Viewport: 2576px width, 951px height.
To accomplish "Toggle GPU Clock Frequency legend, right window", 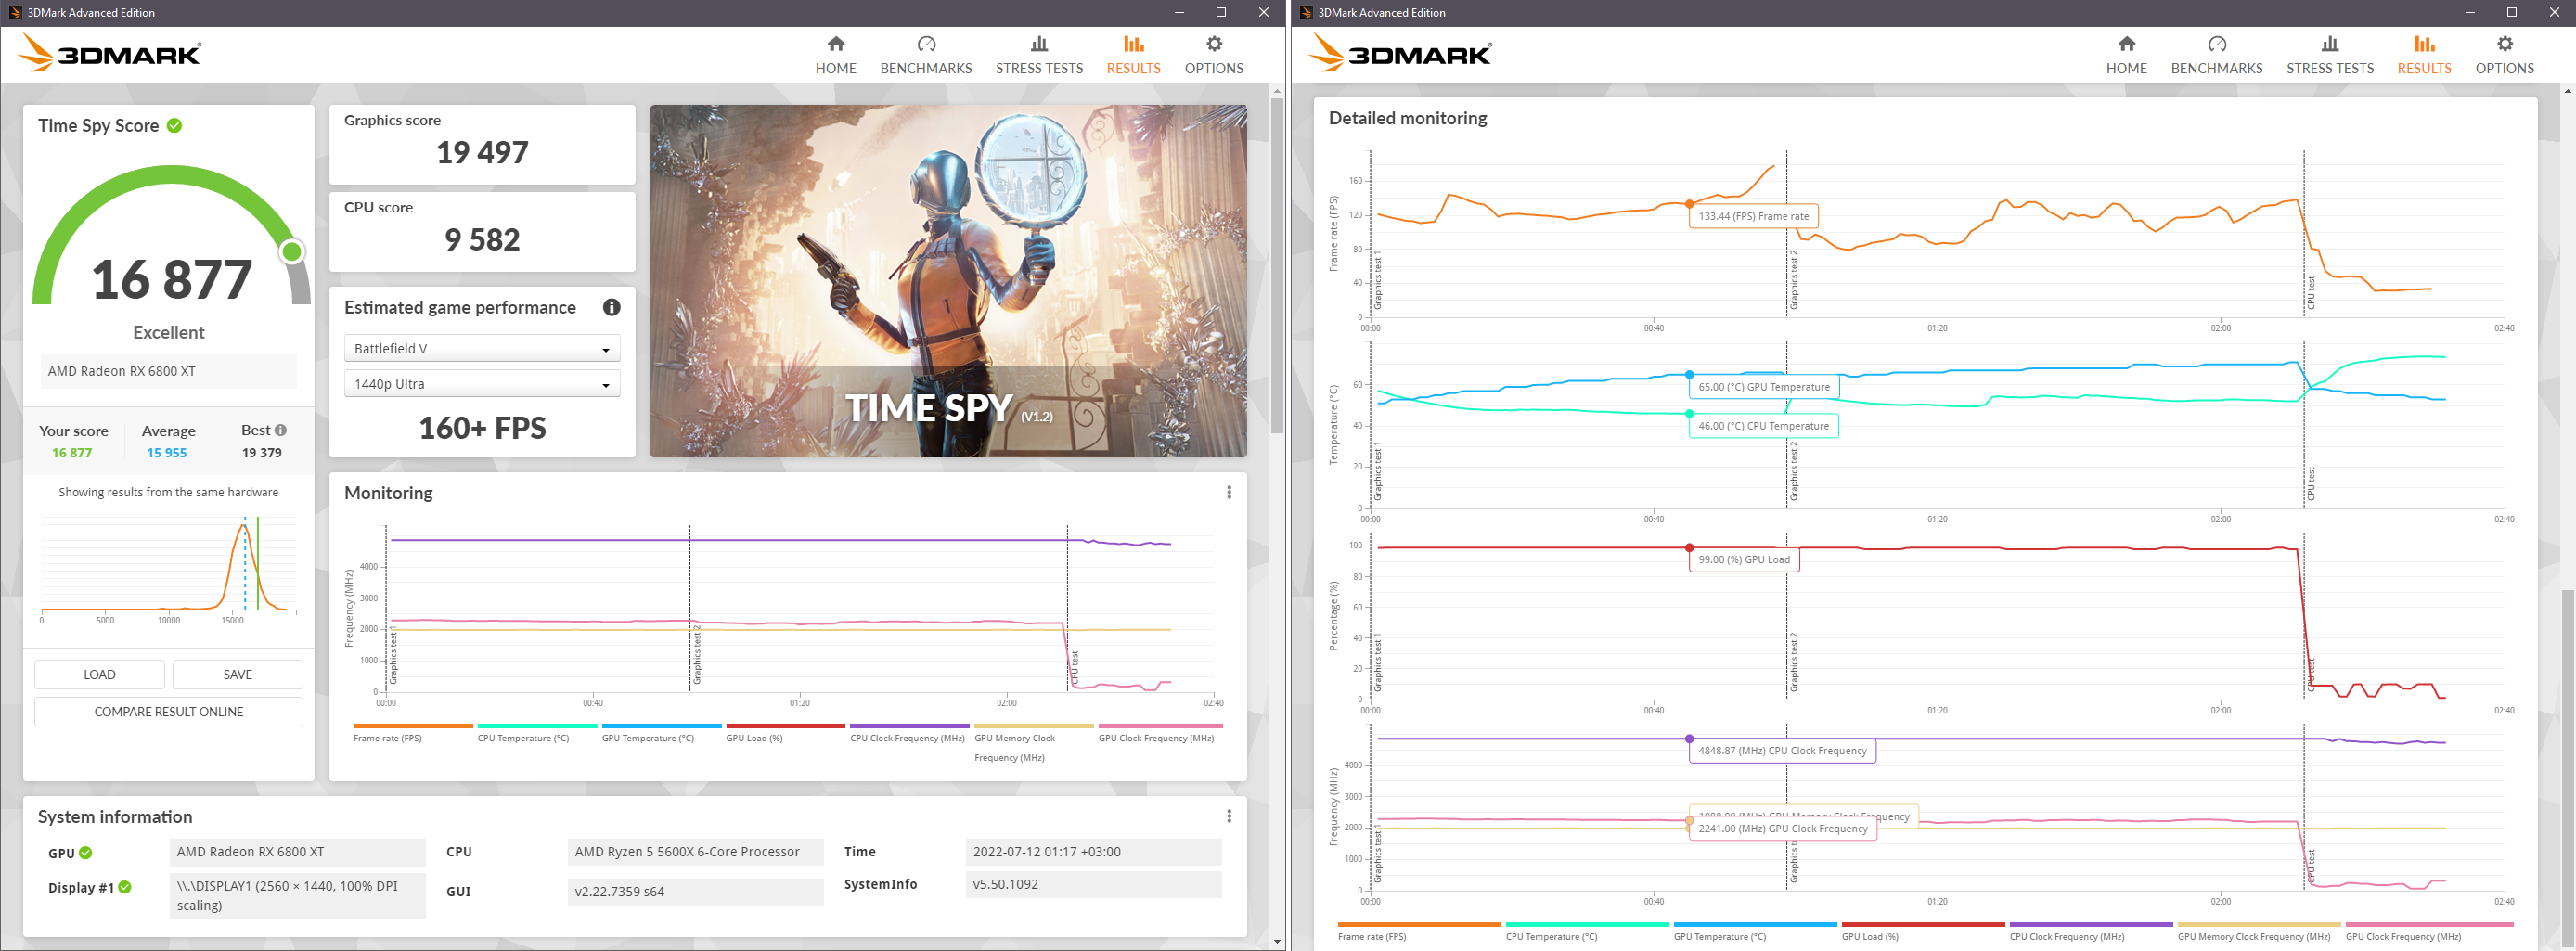I will pyautogui.click(x=2429, y=932).
